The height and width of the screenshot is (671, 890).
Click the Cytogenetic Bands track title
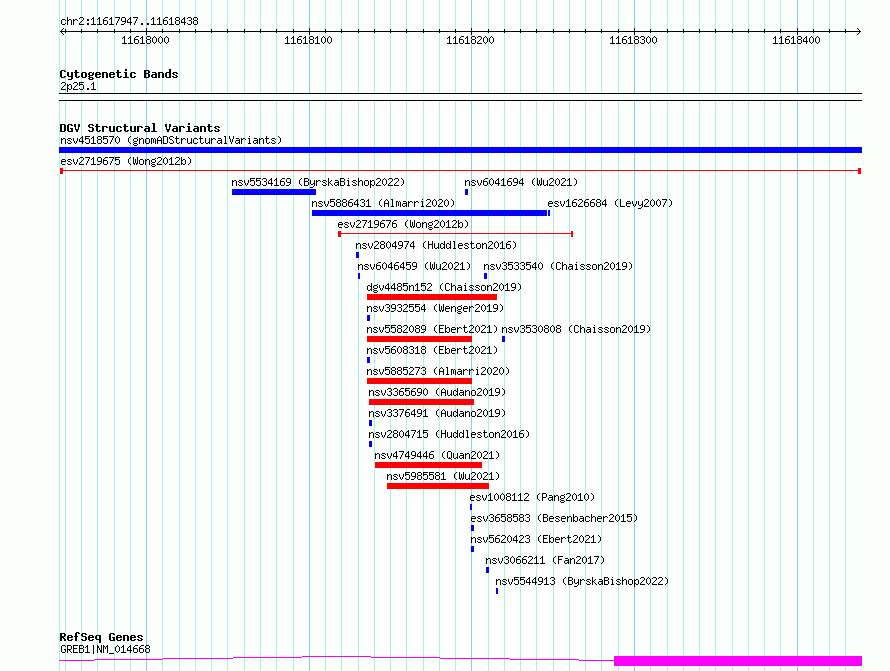pyautogui.click(x=119, y=74)
